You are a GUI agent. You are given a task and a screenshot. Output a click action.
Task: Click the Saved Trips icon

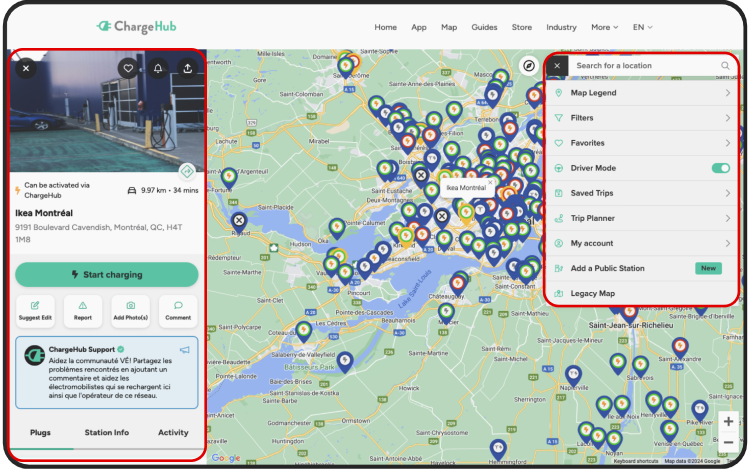(558, 193)
